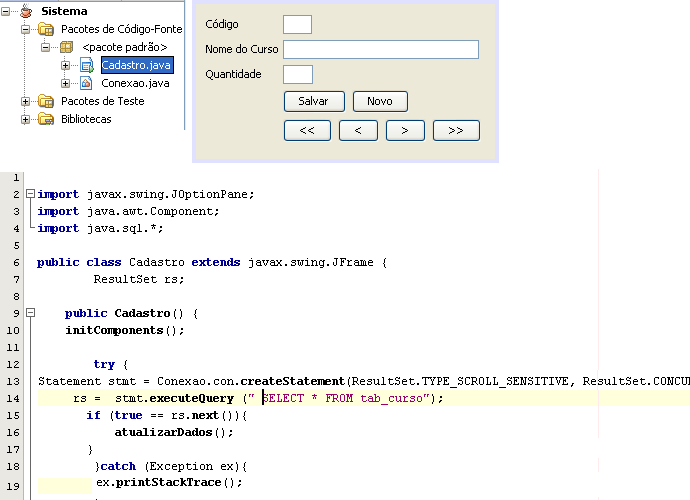This screenshot has height=500, width=690.
Task: Click 'atualizarDados();' on line 16
Action: 174,432
